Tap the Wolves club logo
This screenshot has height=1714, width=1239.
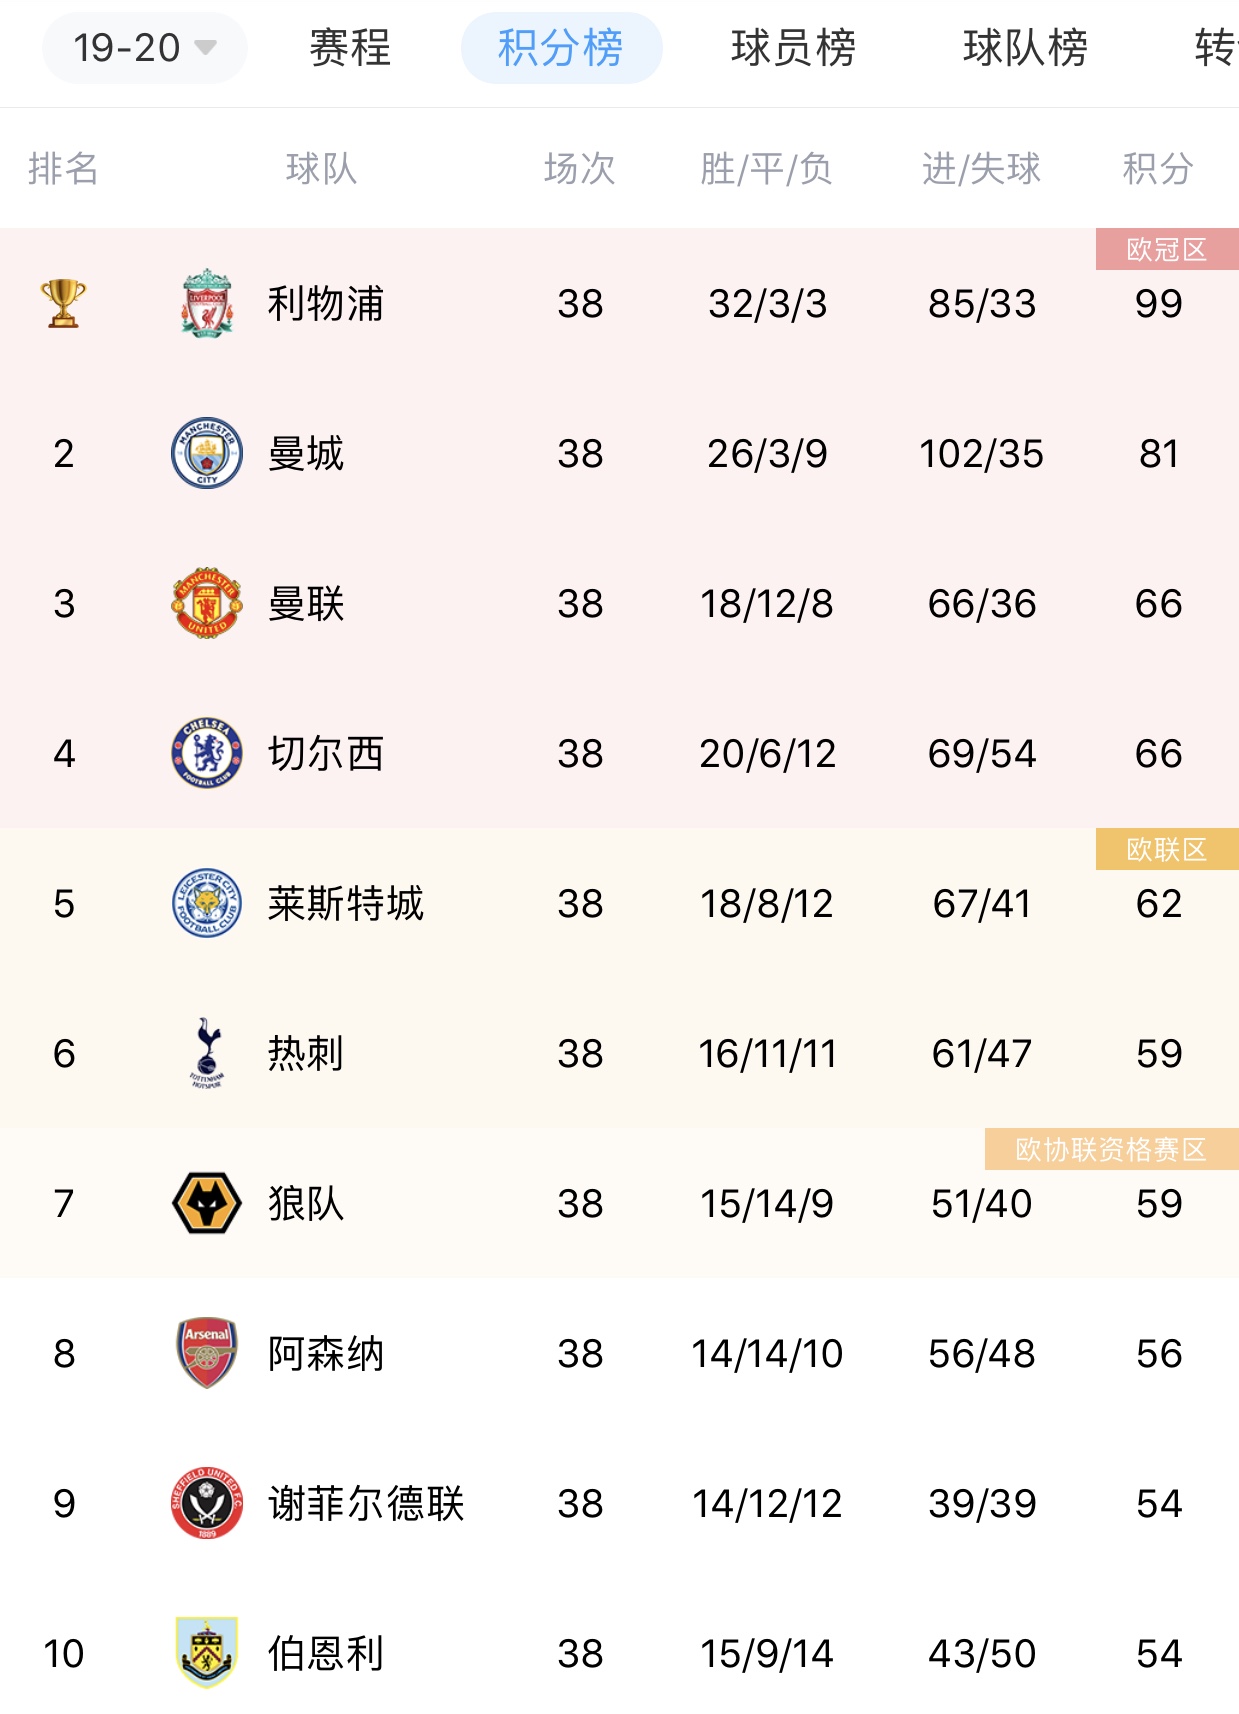207,1203
